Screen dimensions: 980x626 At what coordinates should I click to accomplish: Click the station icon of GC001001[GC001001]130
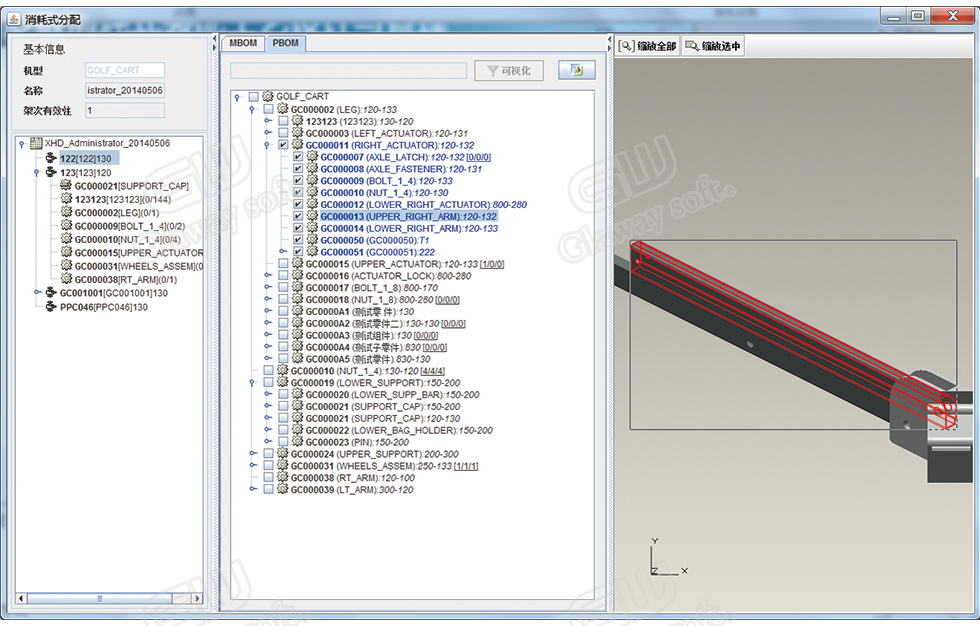click(x=51, y=292)
